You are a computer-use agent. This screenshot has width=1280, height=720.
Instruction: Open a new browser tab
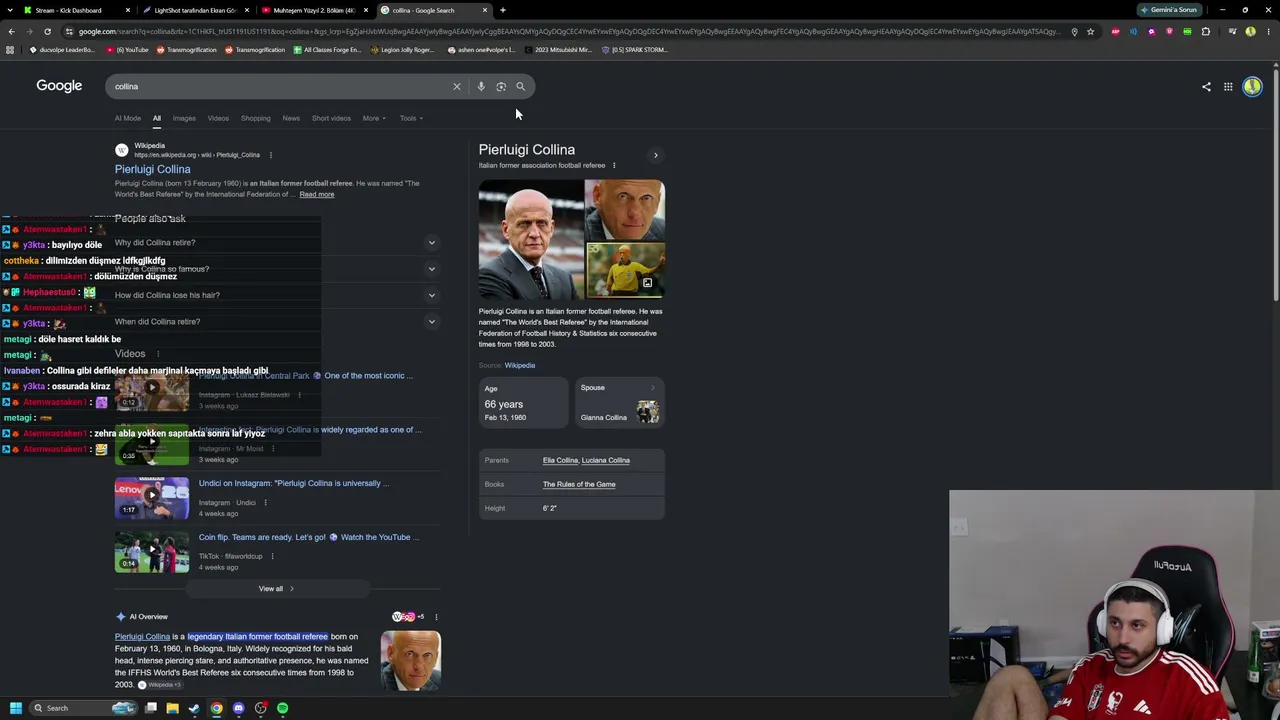click(x=503, y=10)
